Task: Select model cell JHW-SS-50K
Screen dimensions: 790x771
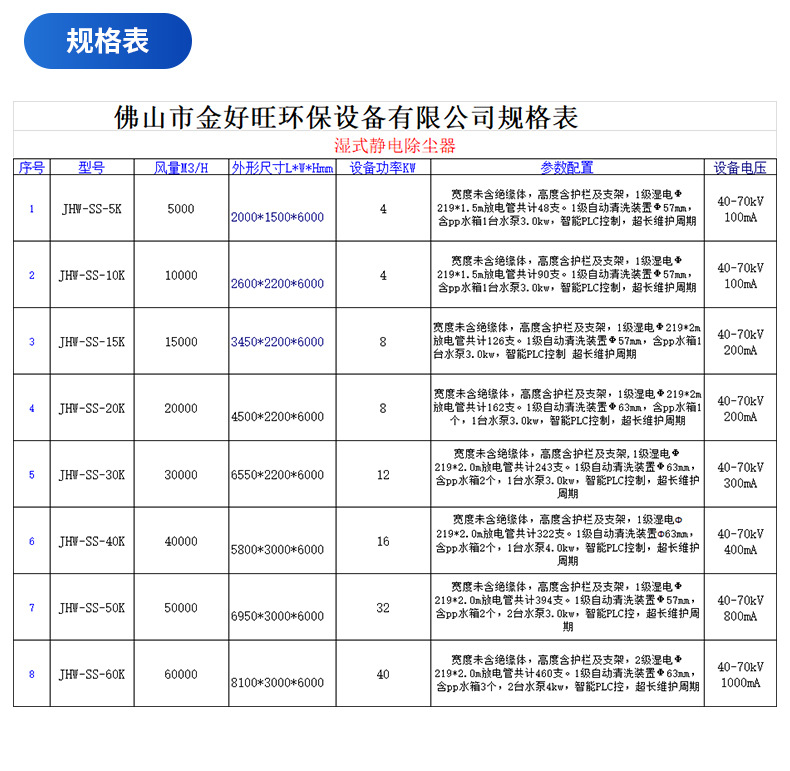Action: [92, 608]
